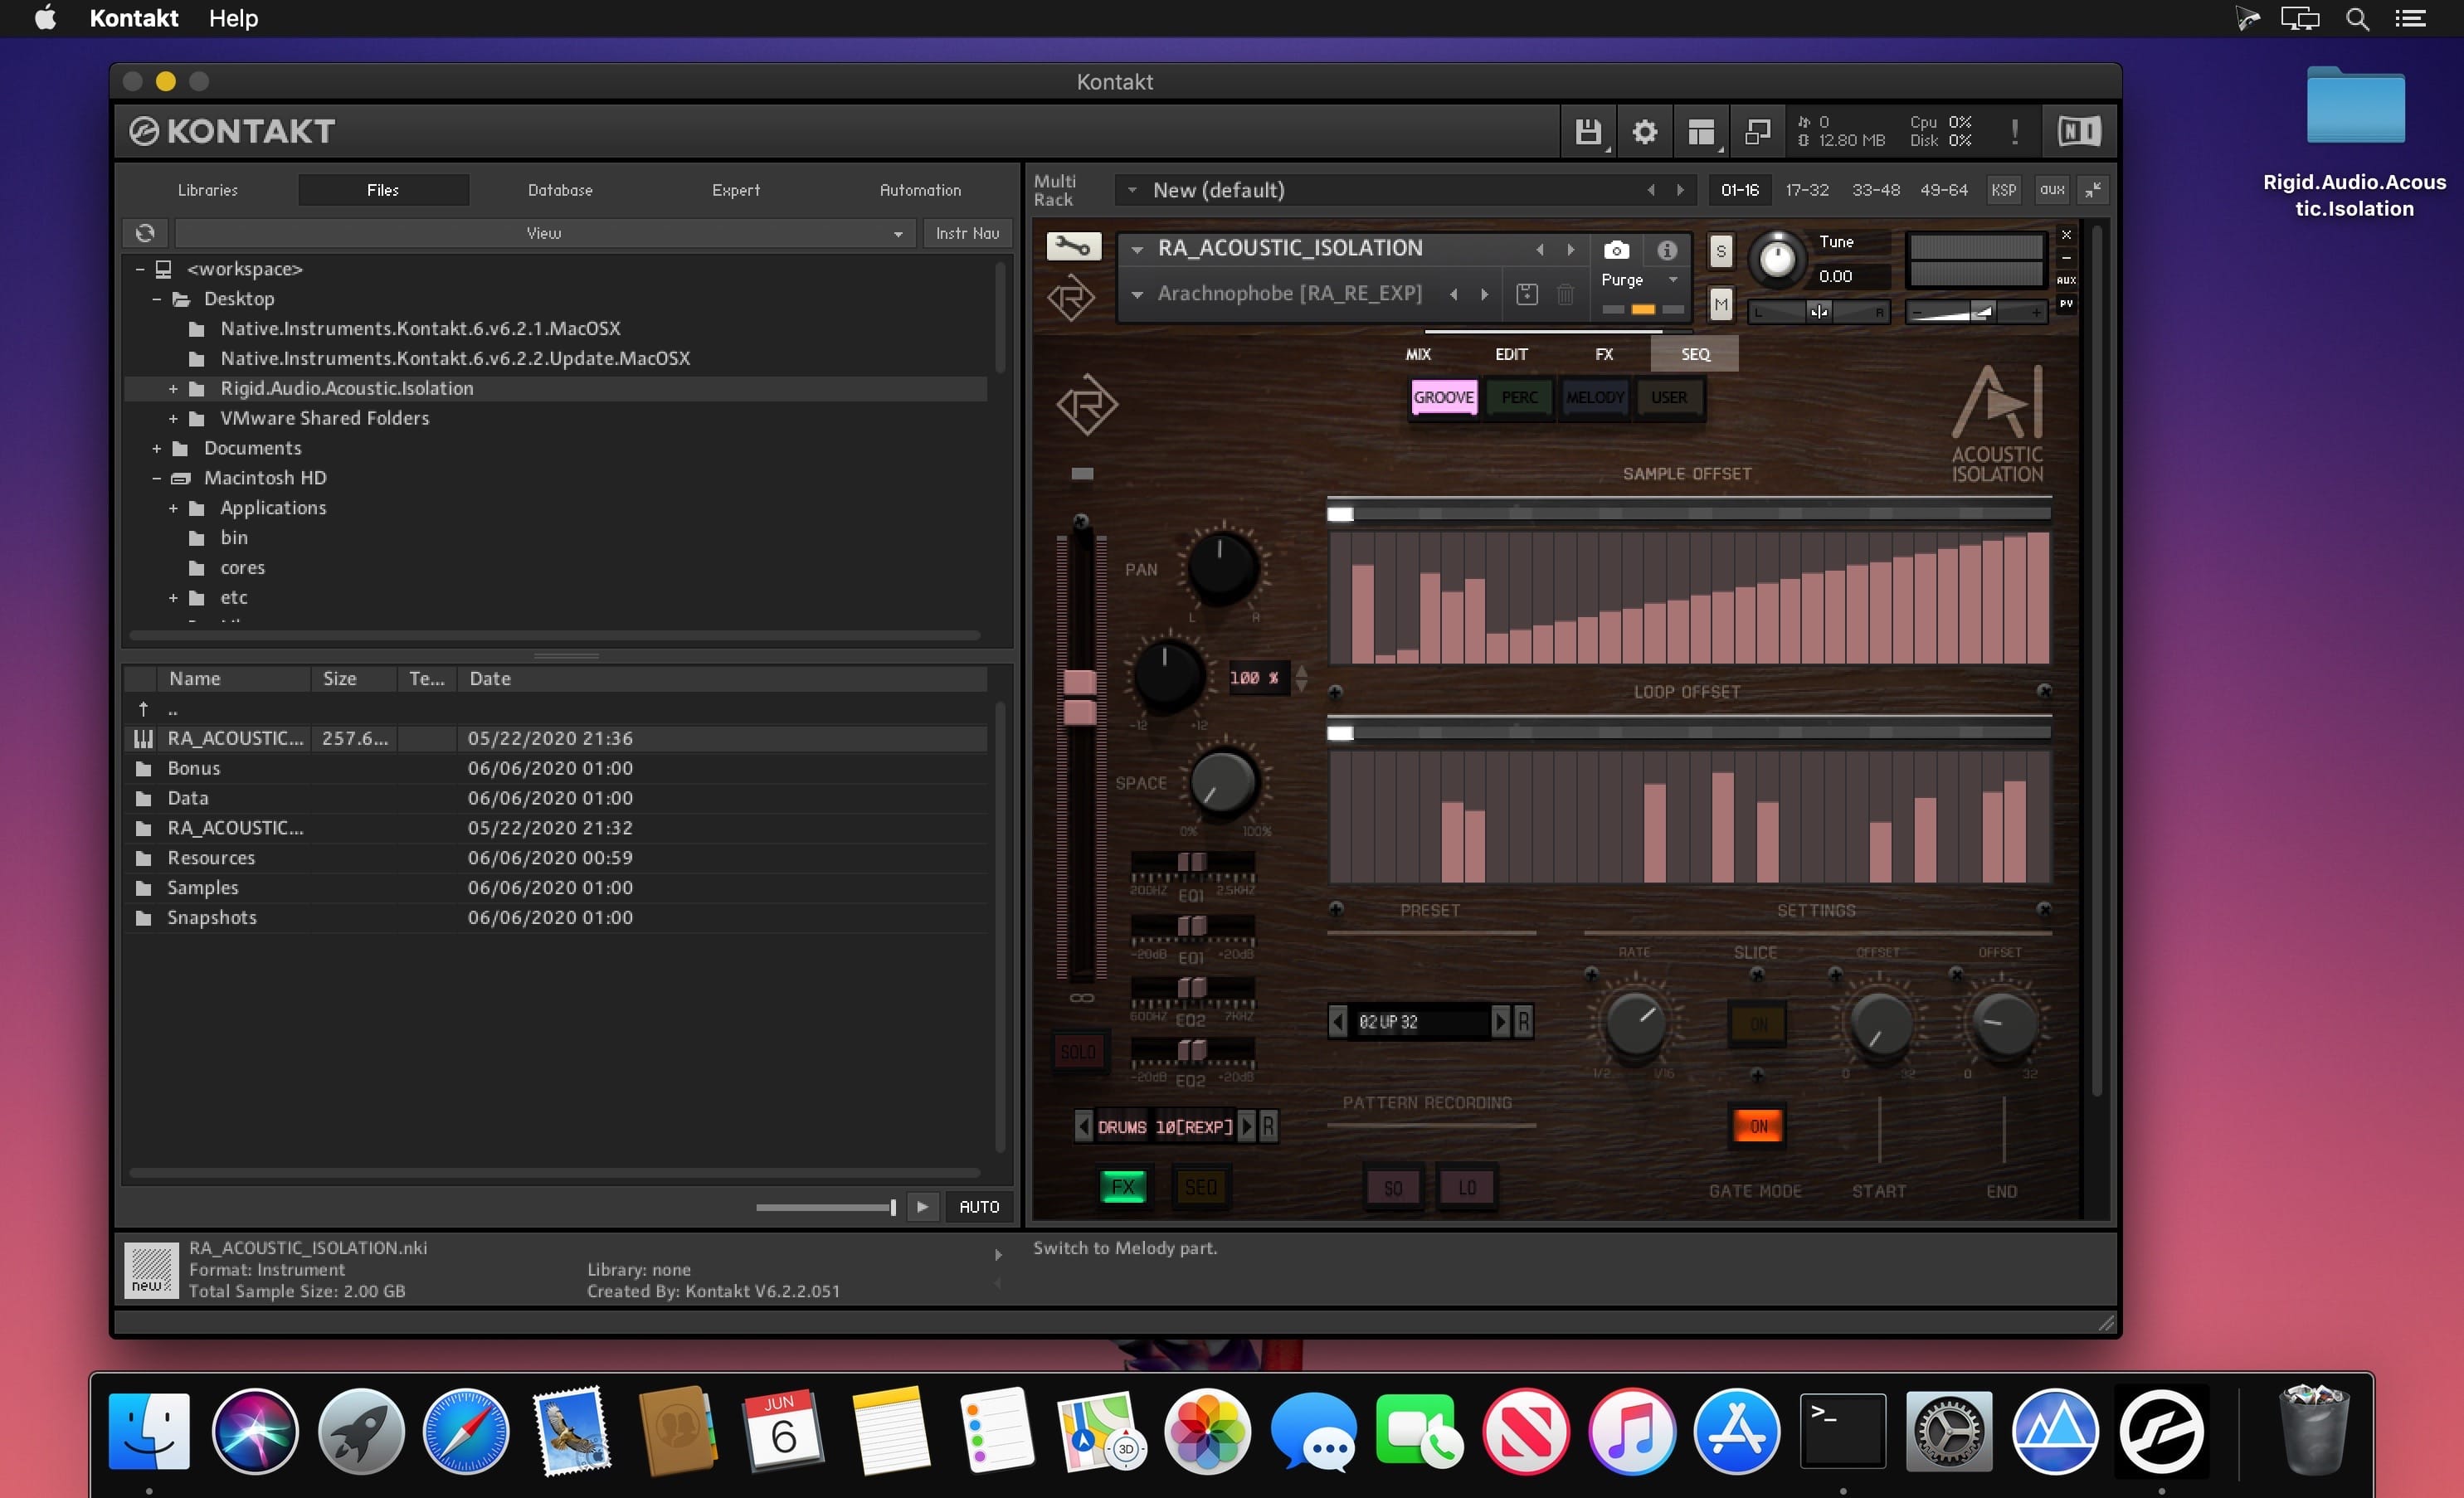Open instrument edit mode with the wrench icon
The width and height of the screenshot is (2464, 1498).
click(1073, 246)
